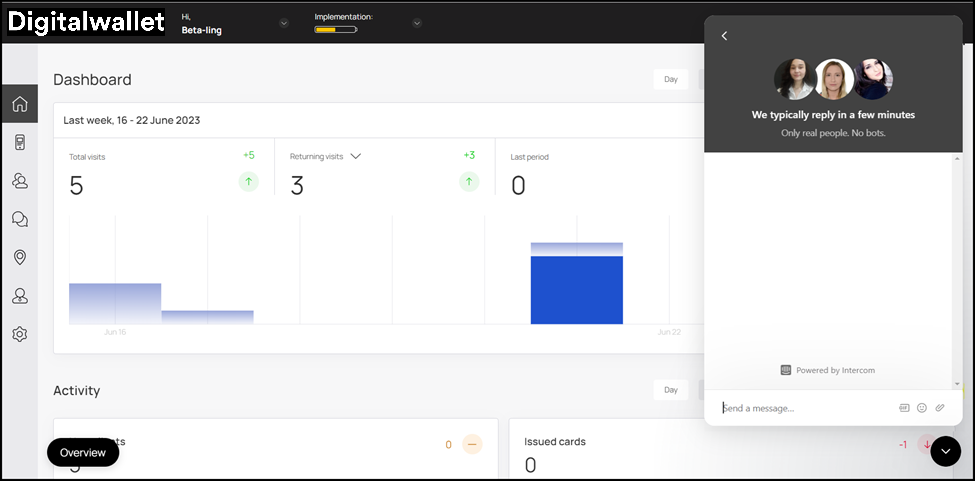The image size is (975, 481).
Task: Open the Returning visits metric dropdown
Action: pos(355,156)
